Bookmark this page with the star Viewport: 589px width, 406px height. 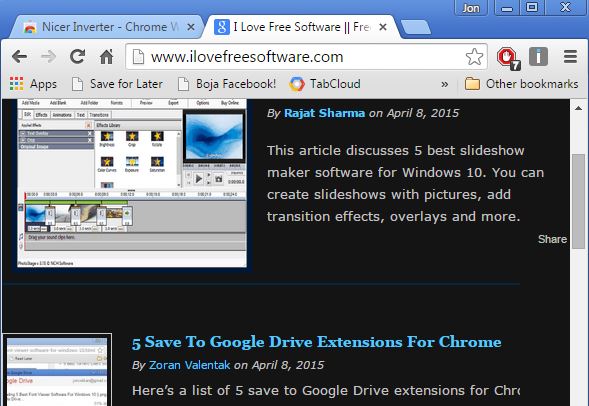click(474, 57)
